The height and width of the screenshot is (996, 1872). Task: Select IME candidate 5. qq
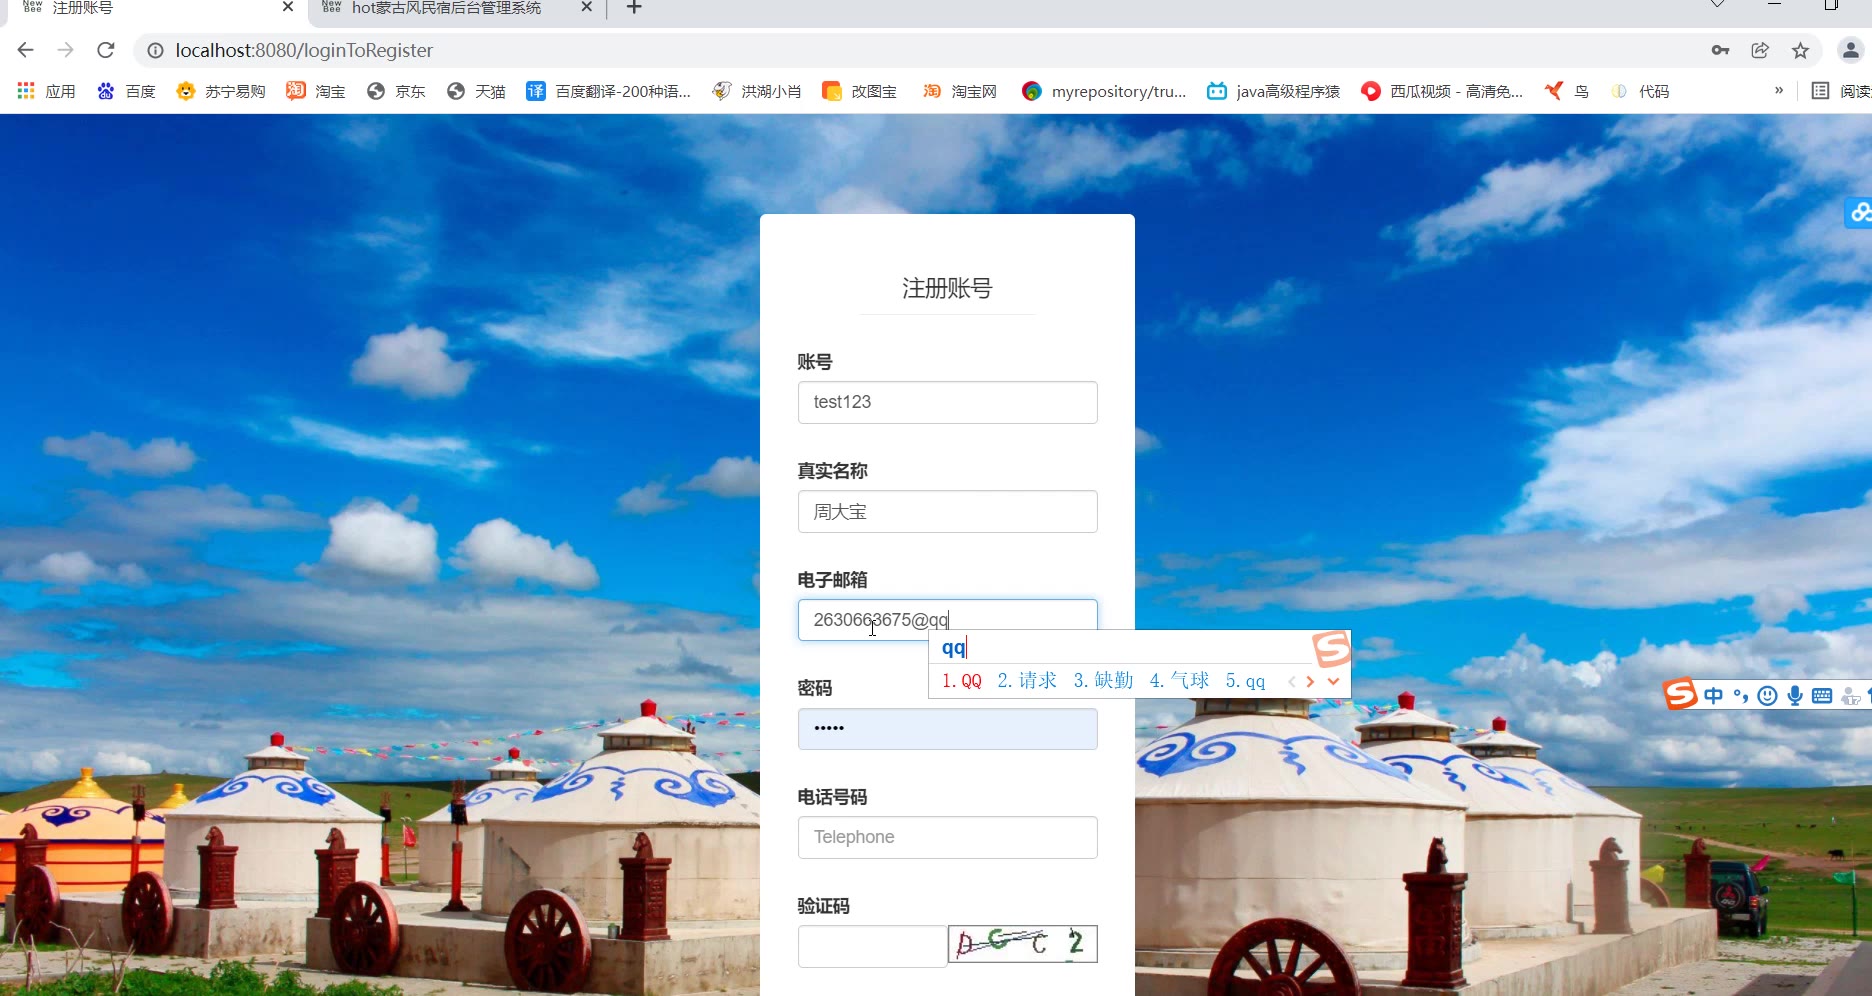[x=1246, y=681]
